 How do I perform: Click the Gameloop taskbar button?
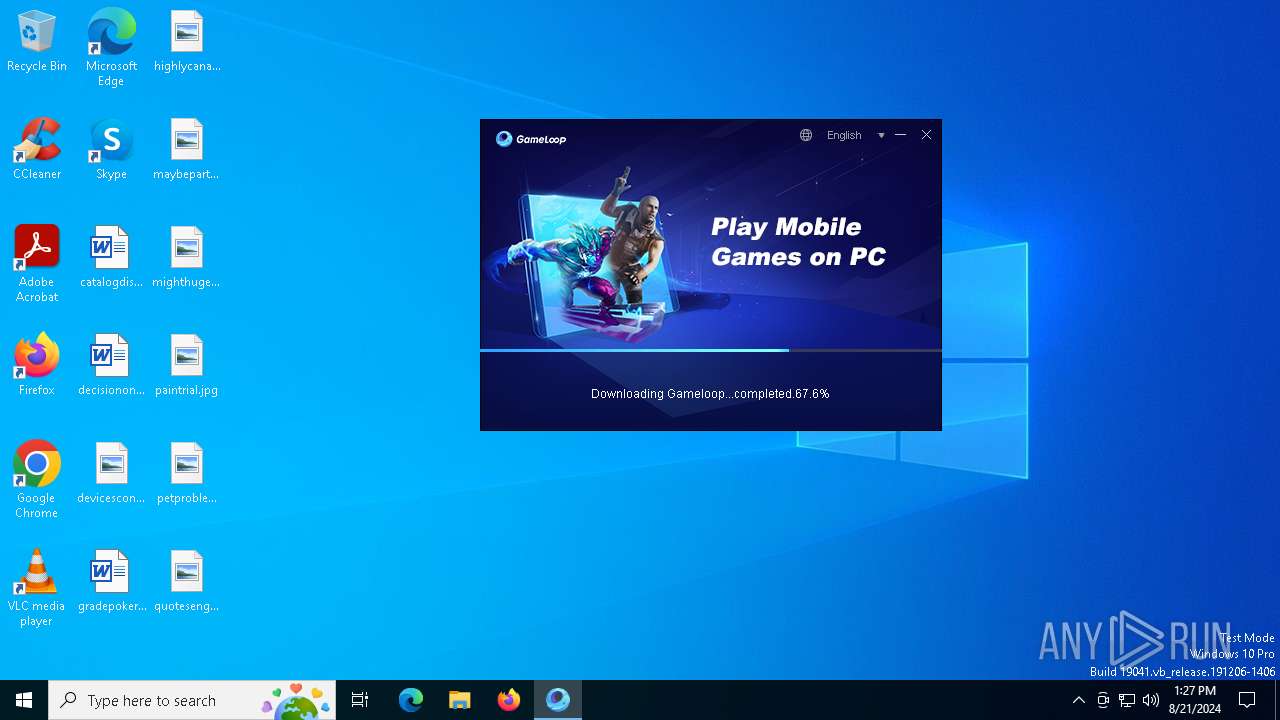coord(558,700)
